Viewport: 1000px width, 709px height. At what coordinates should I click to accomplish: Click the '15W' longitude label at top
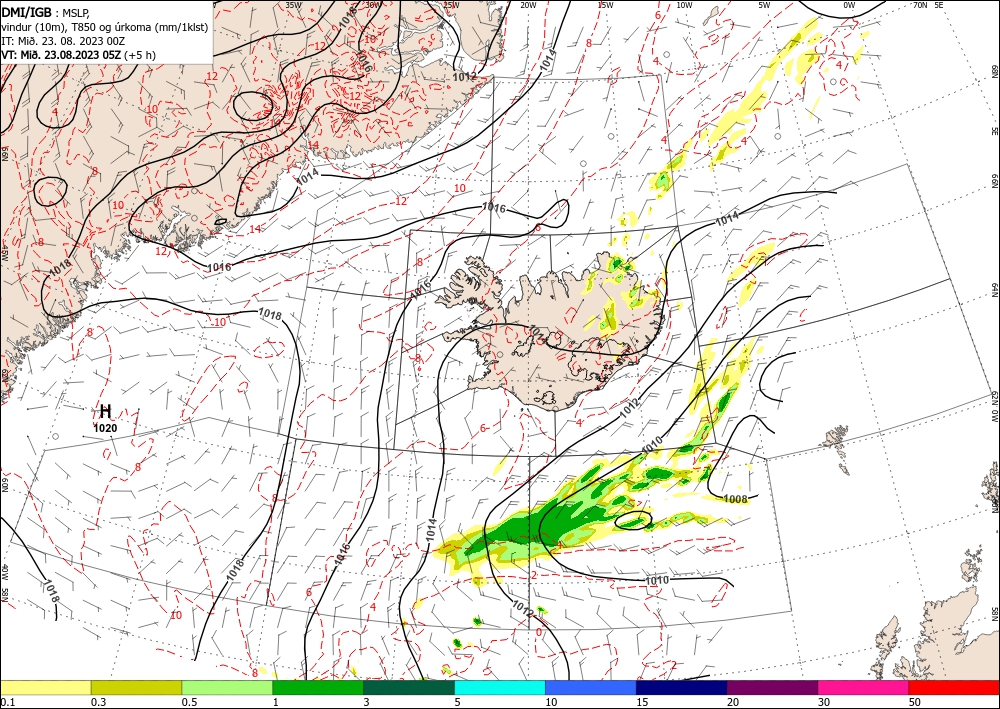[605, 5]
